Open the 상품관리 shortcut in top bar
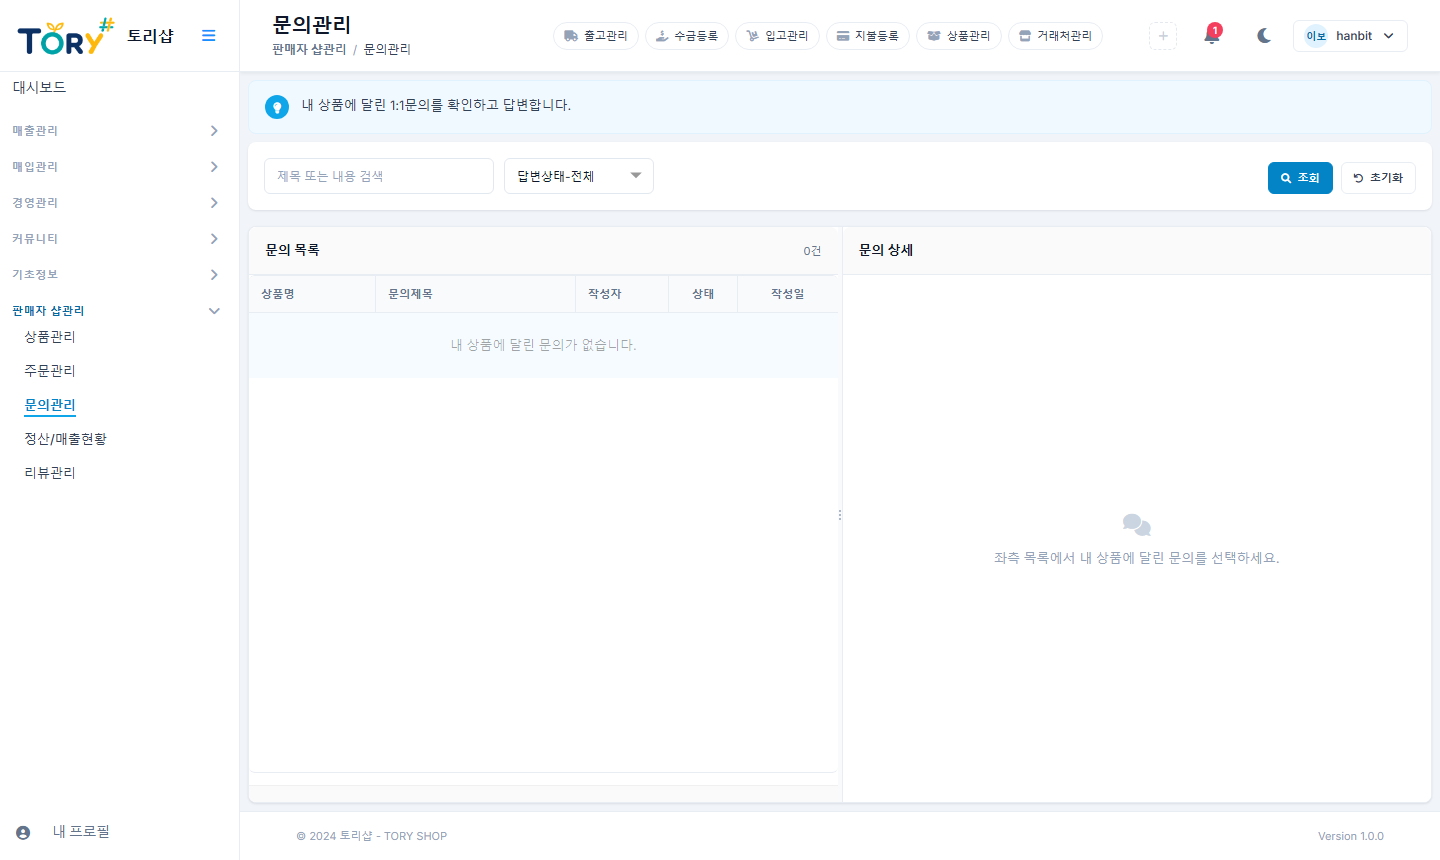 [959, 36]
